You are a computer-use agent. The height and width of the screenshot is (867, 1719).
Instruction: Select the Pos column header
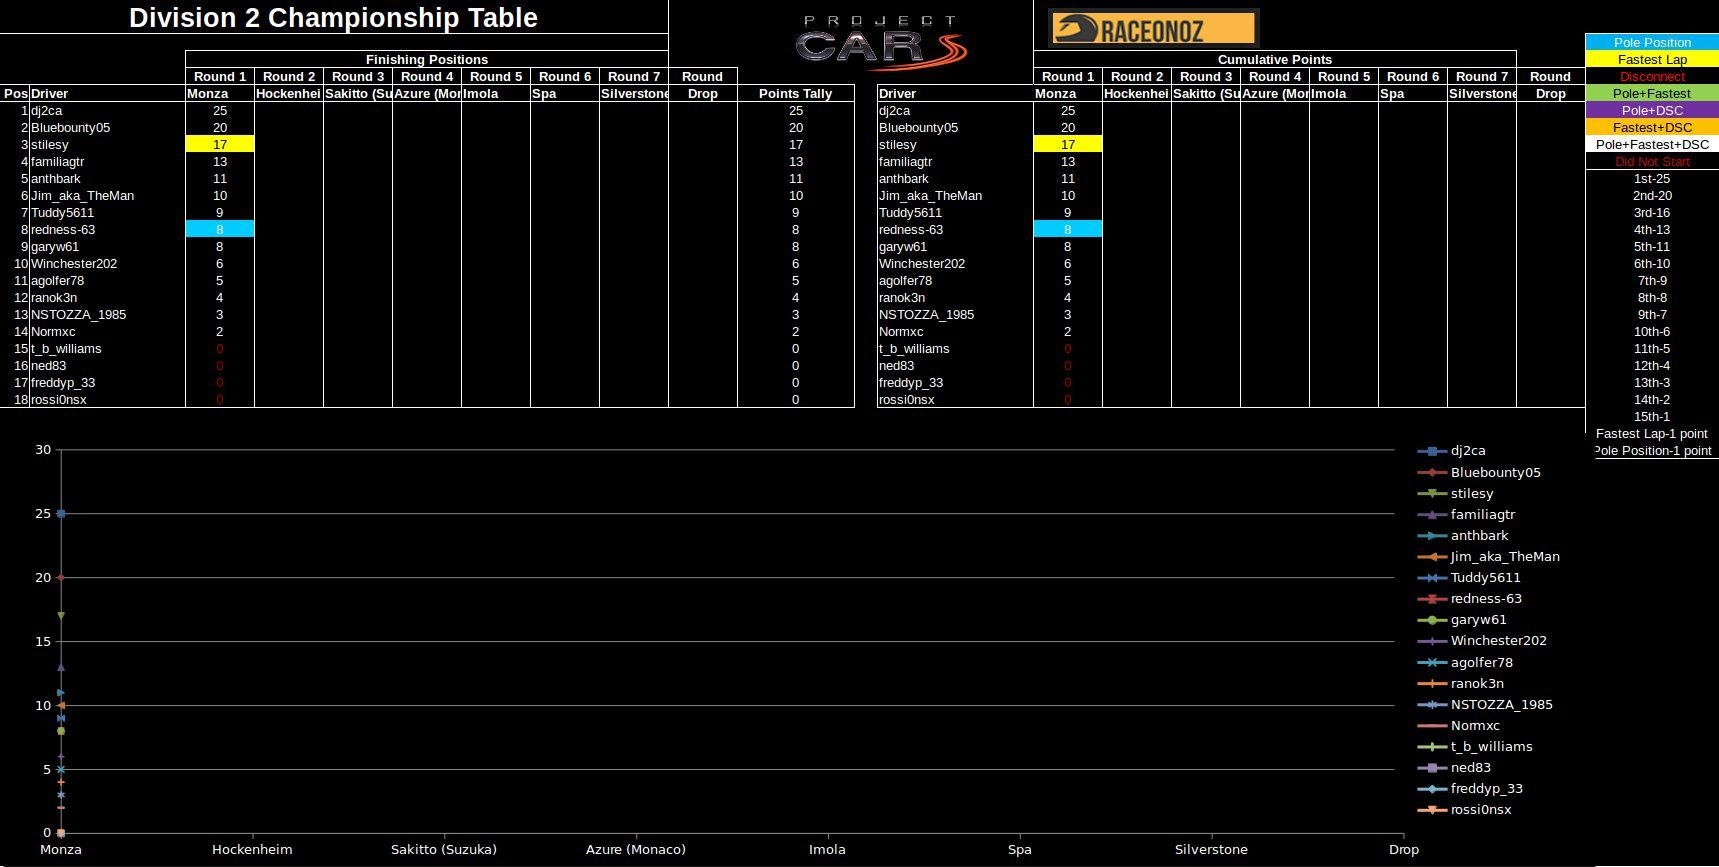[x=15, y=93]
